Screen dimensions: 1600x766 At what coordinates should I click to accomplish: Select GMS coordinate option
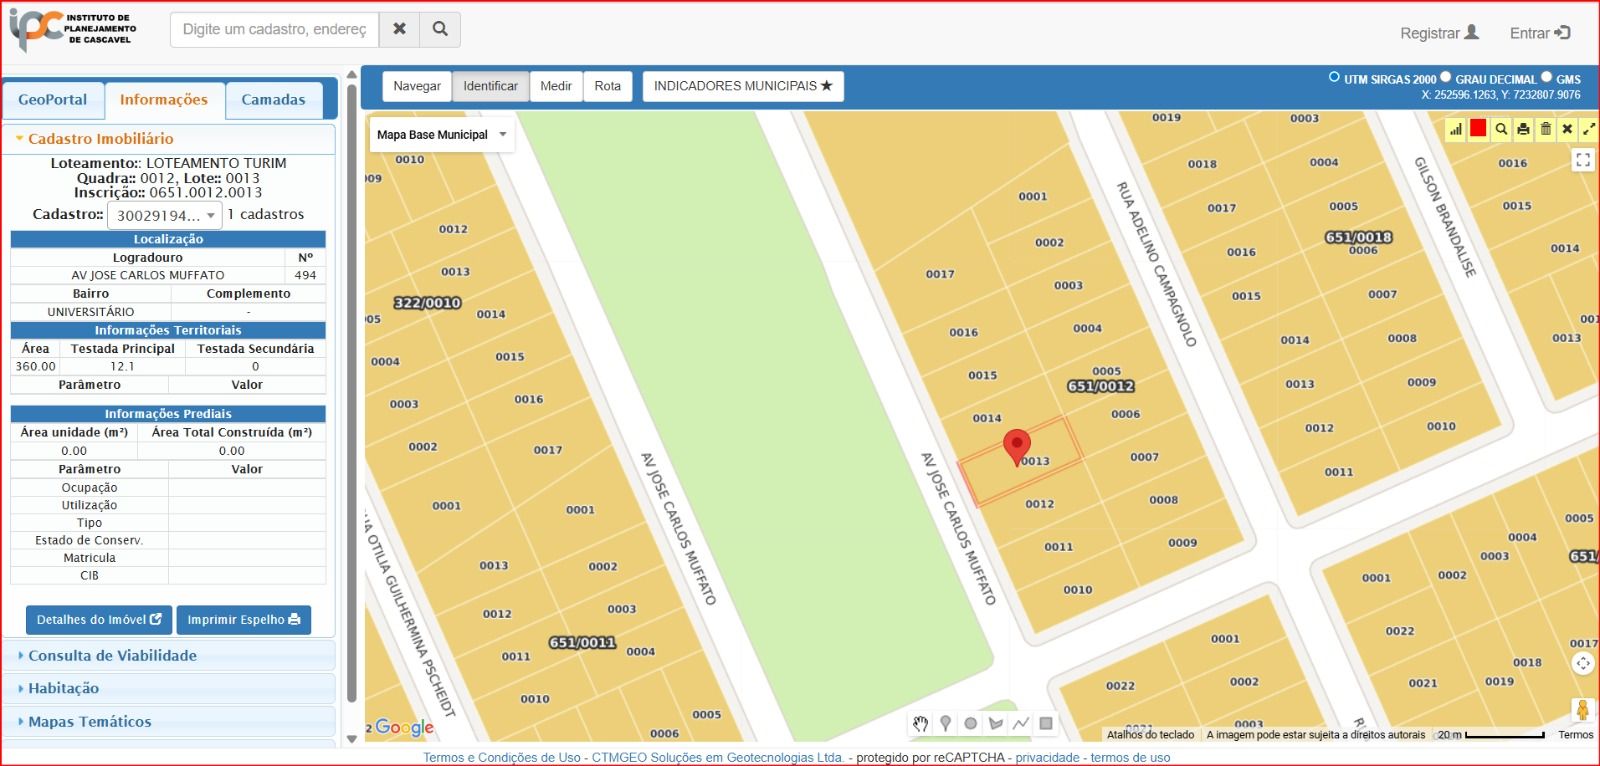click(x=1546, y=77)
